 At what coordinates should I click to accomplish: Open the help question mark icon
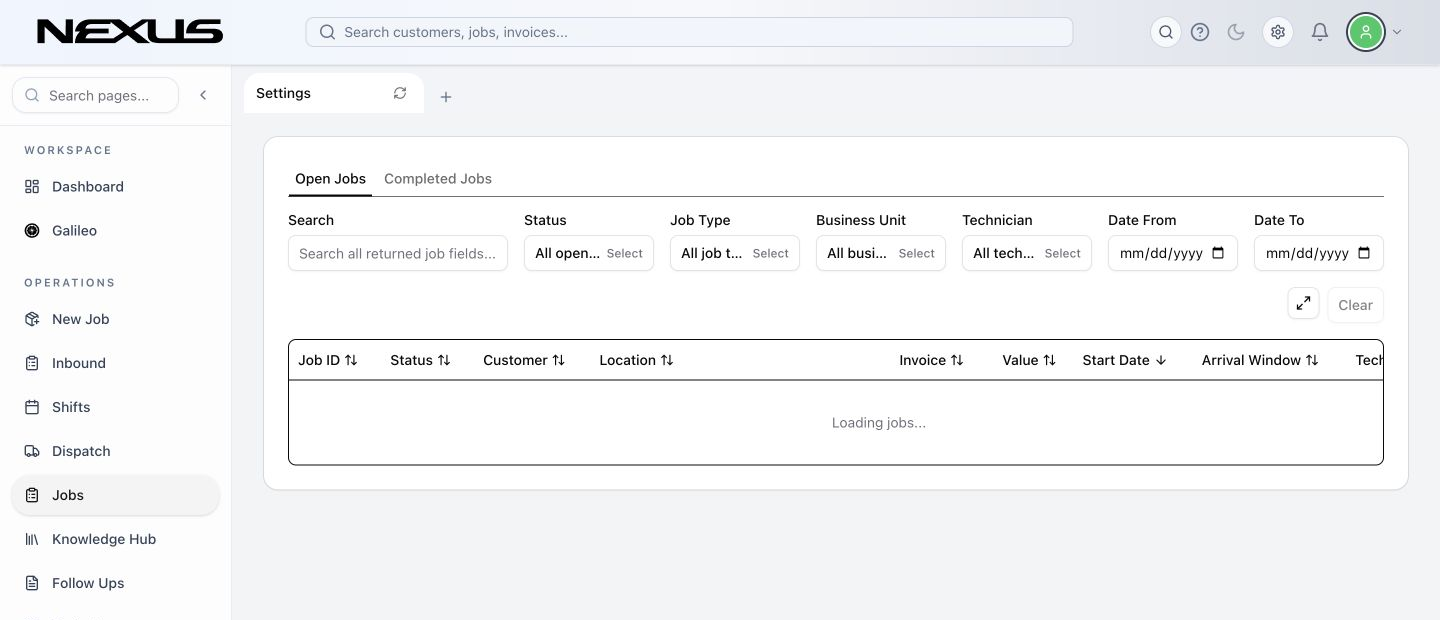pos(1200,32)
